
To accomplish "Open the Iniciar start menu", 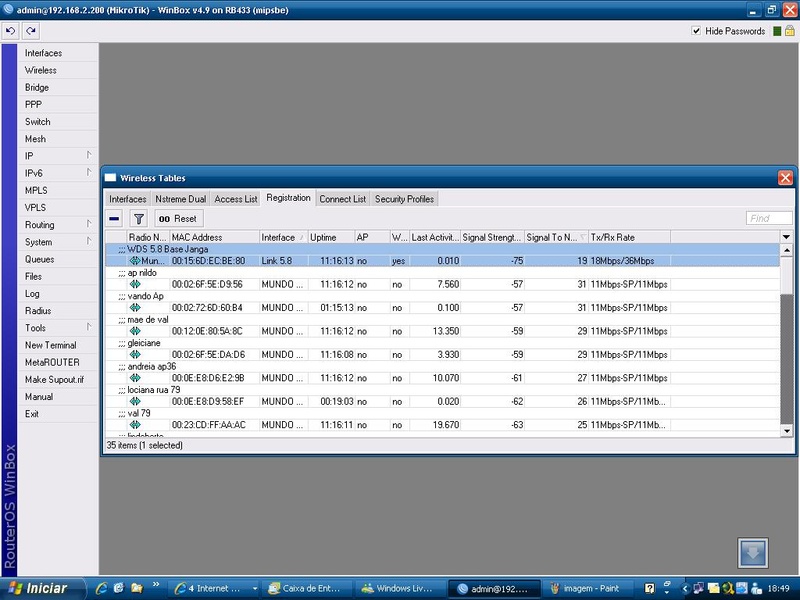I will tap(41, 588).
